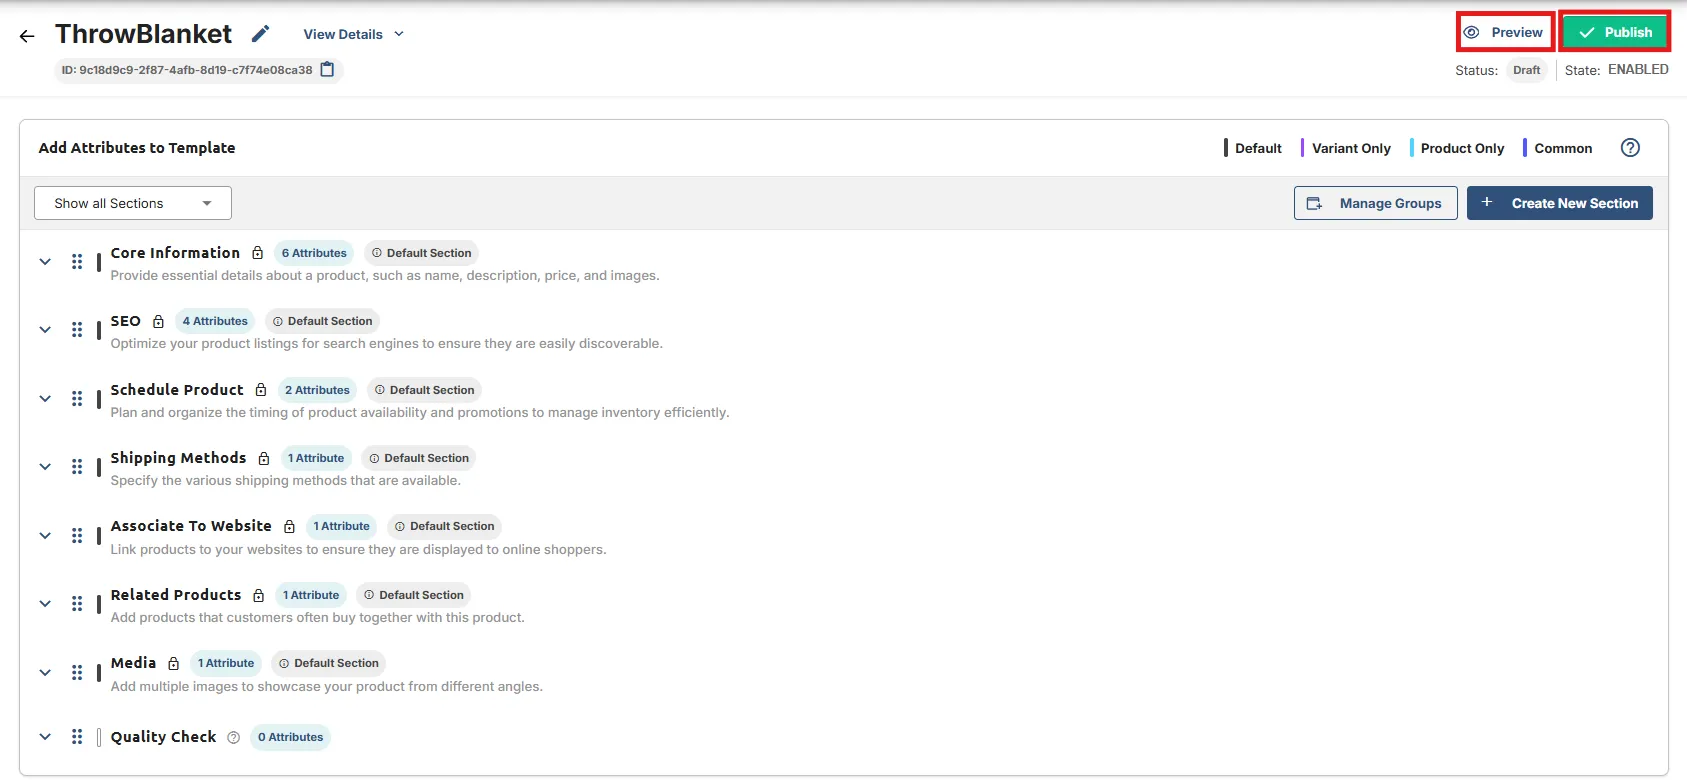
Task: Click the lock icon beside SEO
Action: (x=158, y=321)
